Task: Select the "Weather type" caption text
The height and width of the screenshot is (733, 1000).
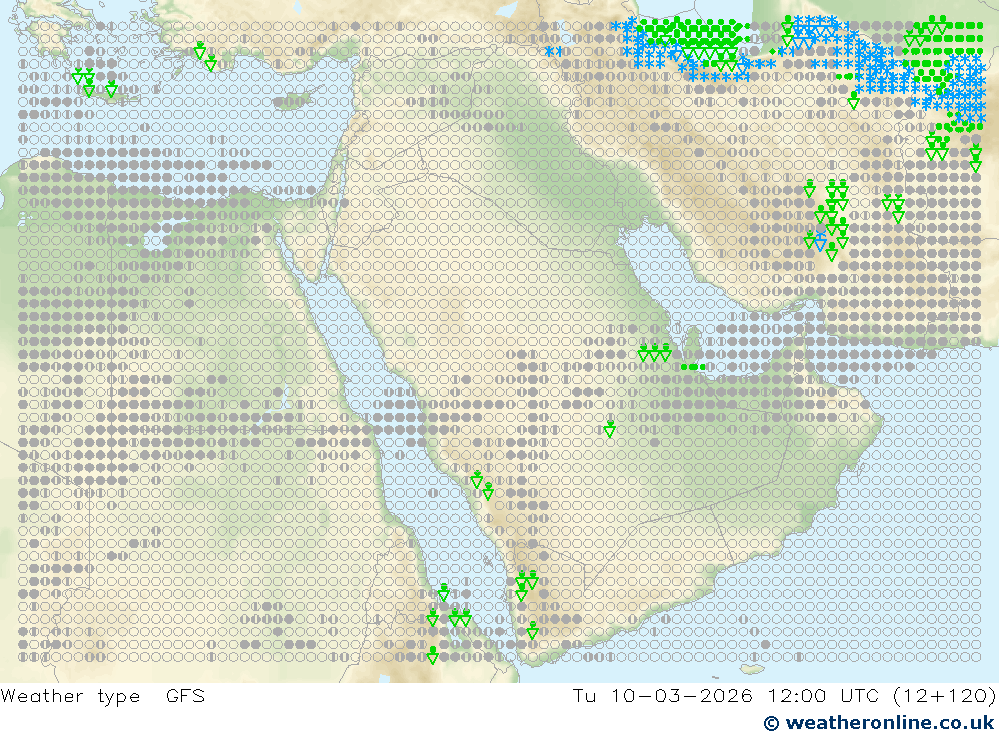Action: pyautogui.click(x=70, y=696)
